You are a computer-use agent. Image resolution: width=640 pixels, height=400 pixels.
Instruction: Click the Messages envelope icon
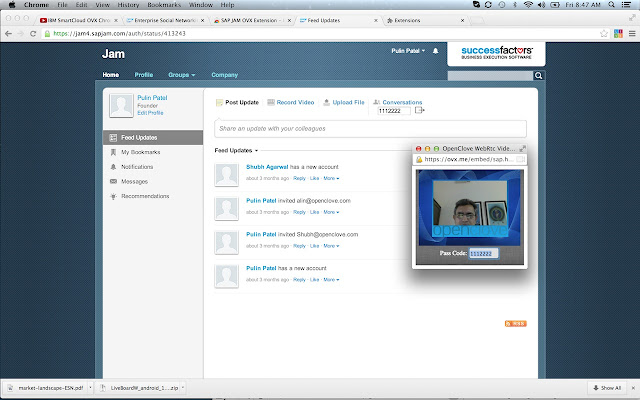[113, 182]
